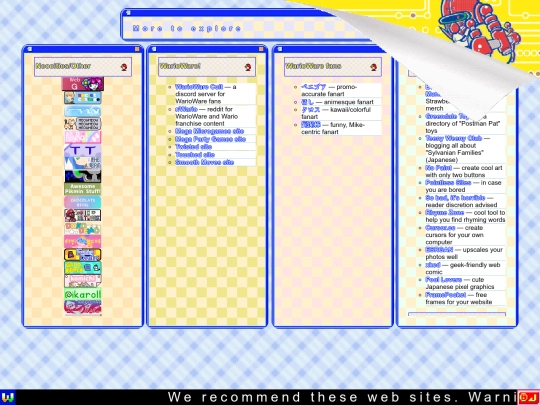Open the Web G site banner
540x405 pixels.
click(x=83, y=84)
